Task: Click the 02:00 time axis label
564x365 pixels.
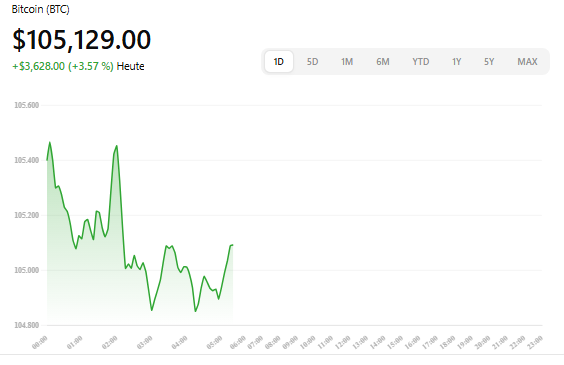Action: point(109,342)
